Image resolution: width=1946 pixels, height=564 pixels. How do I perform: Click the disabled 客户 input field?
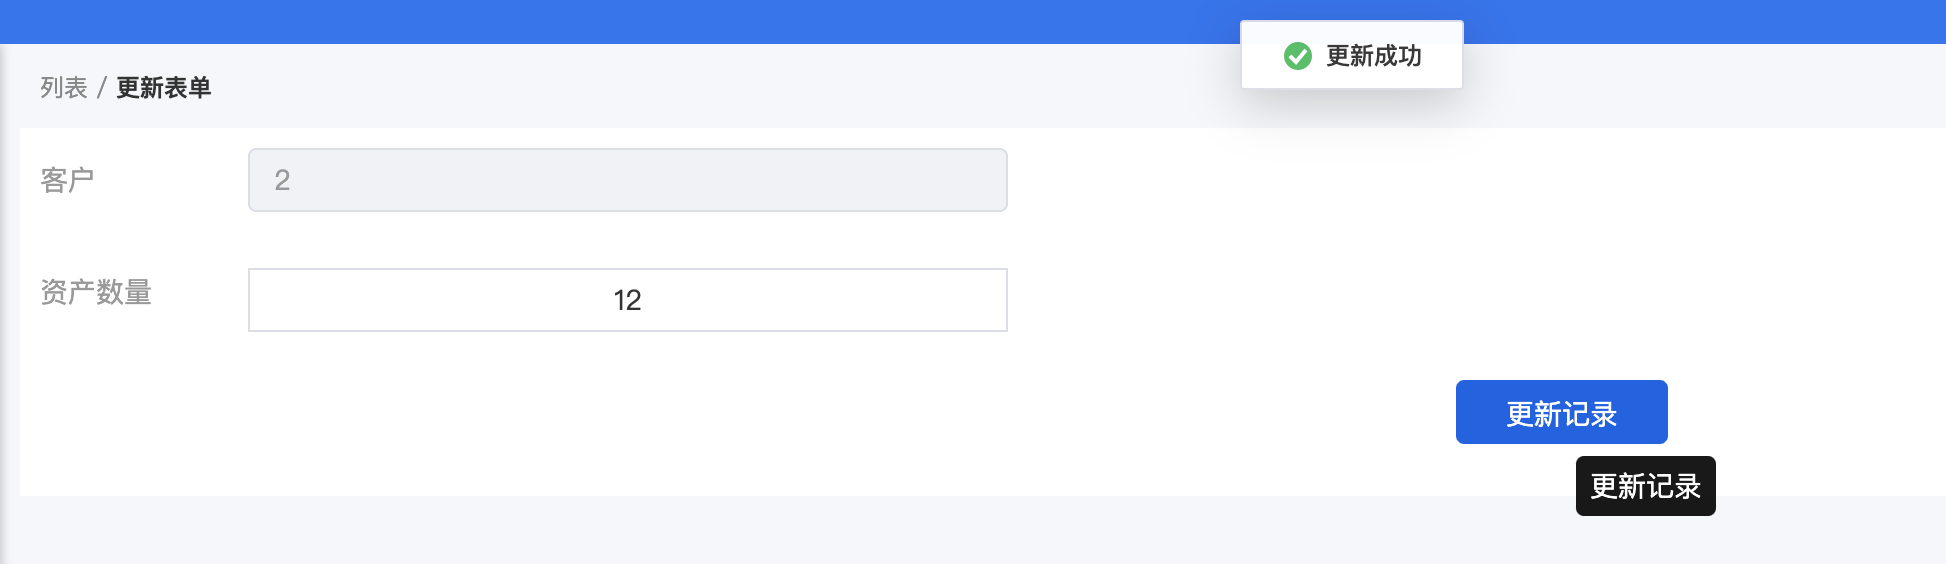[x=628, y=180]
